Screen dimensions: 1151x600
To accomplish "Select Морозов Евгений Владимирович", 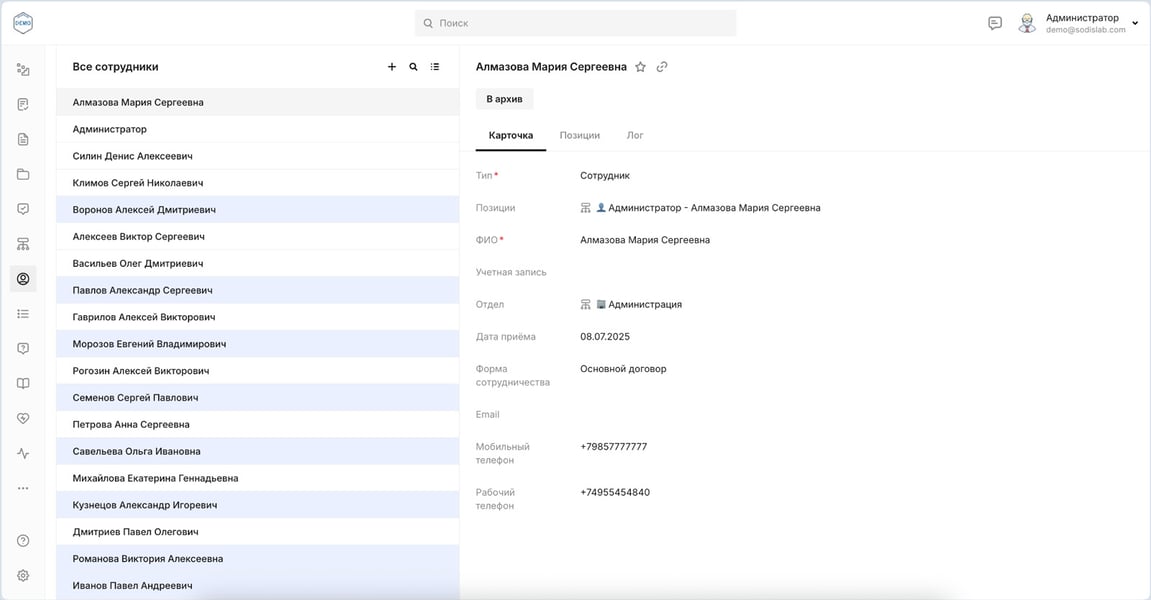I will [258, 344].
